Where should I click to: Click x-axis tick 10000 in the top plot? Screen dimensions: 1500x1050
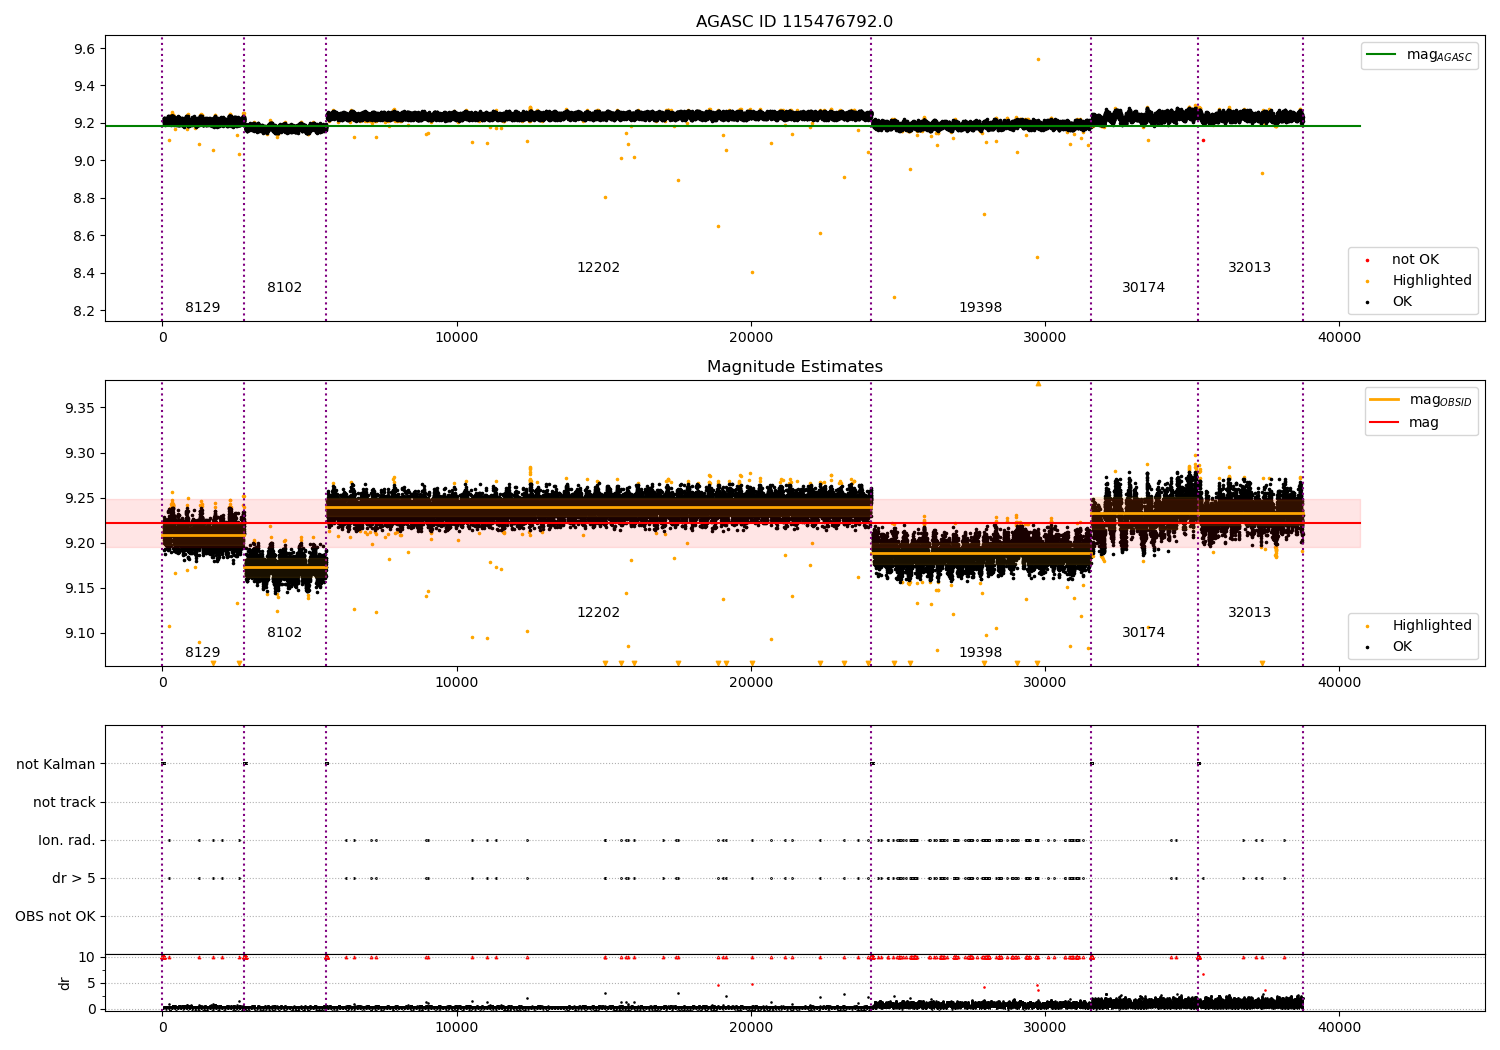pos(457,338)
